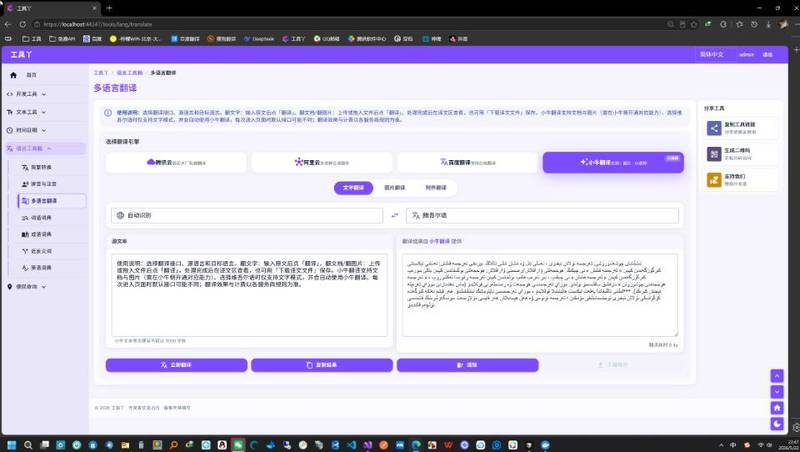
Task: Click the greyed download button
Action: click(613, 365)
